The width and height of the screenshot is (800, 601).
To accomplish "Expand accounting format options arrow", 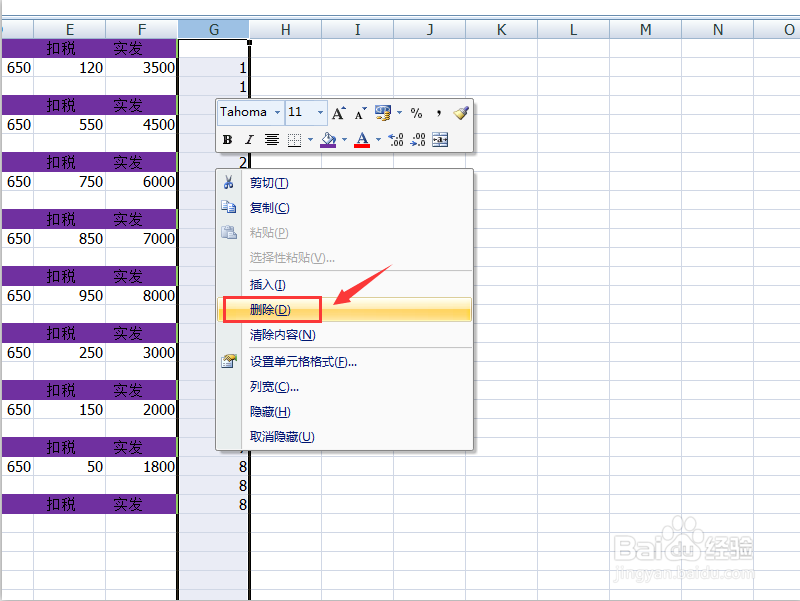I will [399, 112].
